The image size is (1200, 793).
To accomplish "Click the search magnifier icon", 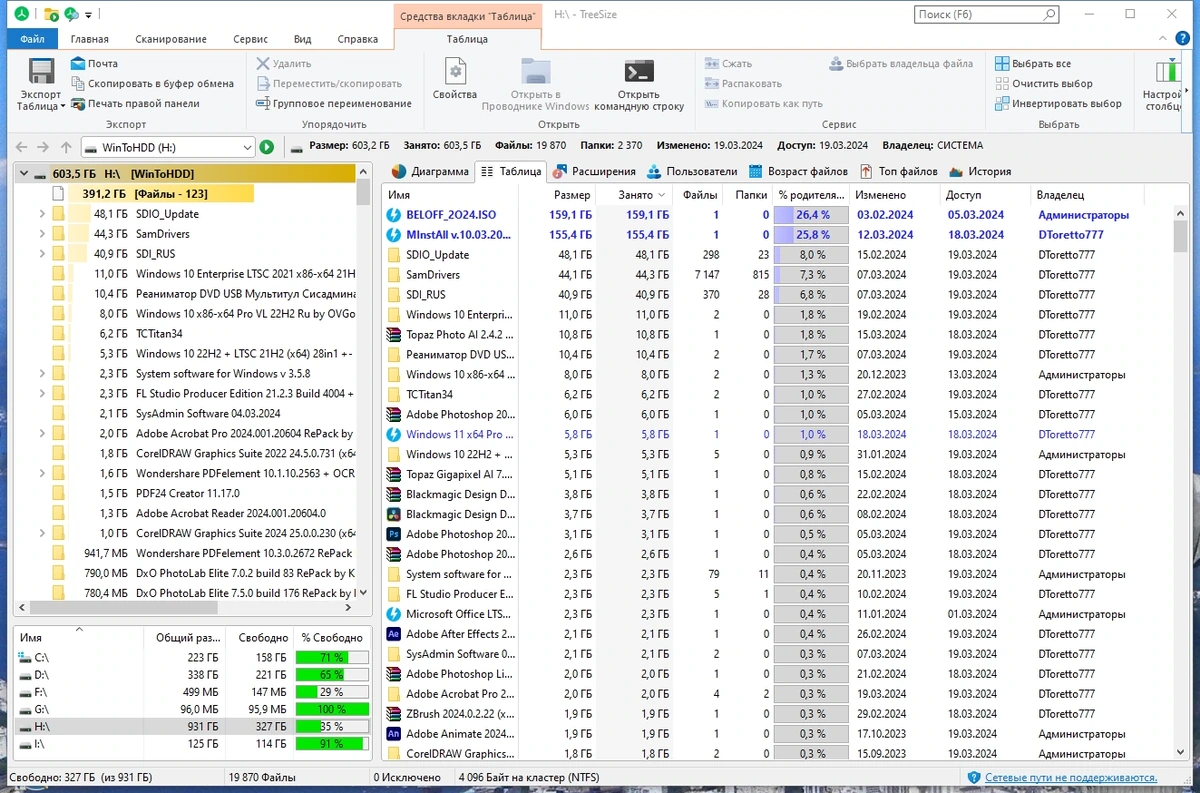I will pyautogui.click(x=1049, y=15).
